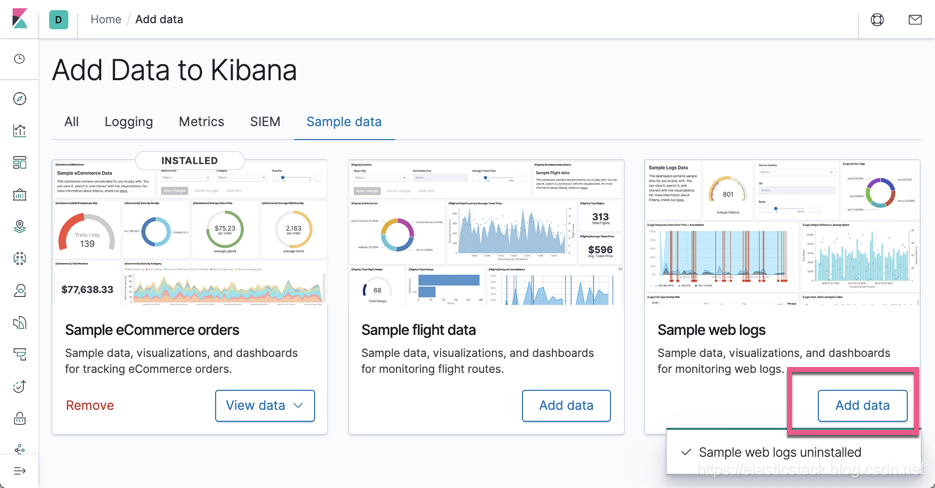
Task: Open Machine Learning icon in sidebar
Action: pyautogui.click(x=20, y=258)
